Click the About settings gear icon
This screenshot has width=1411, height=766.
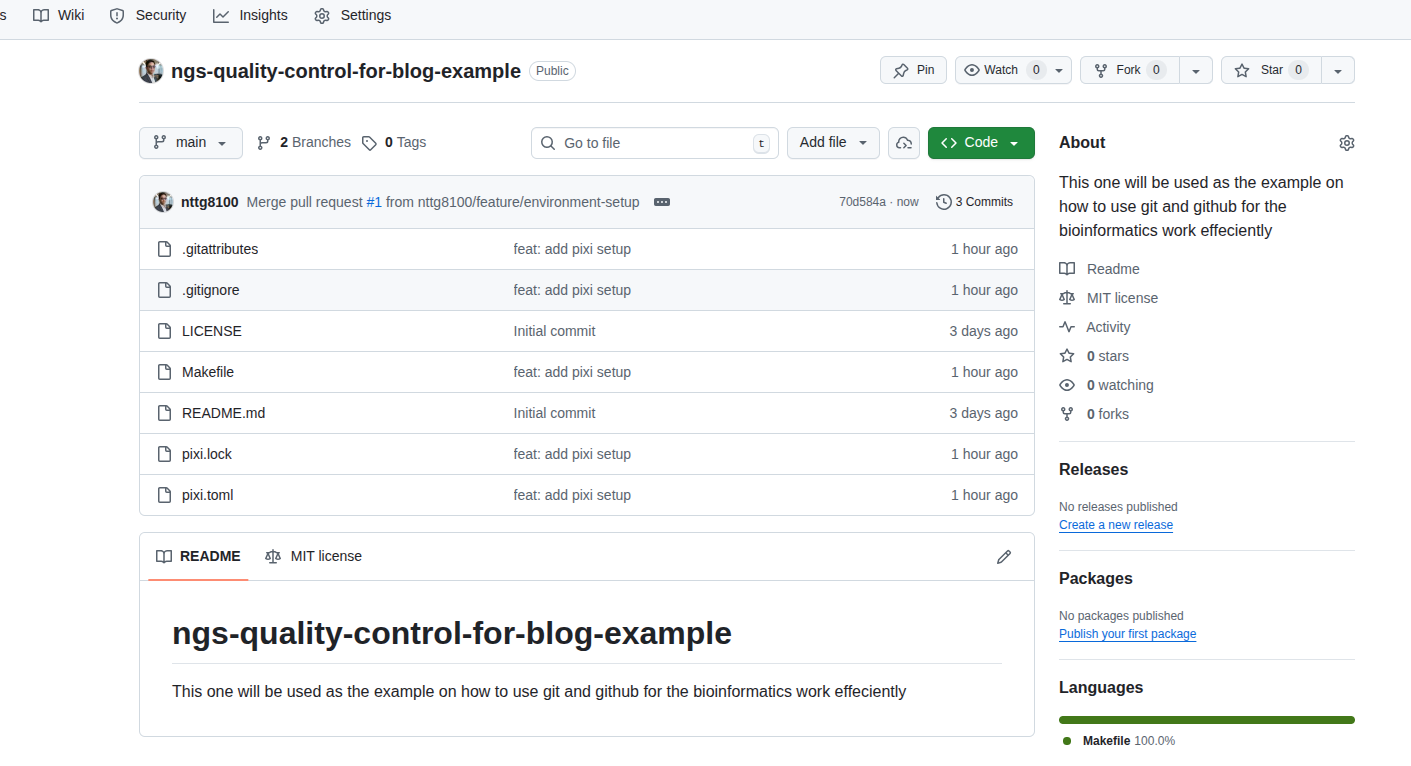1346,143
